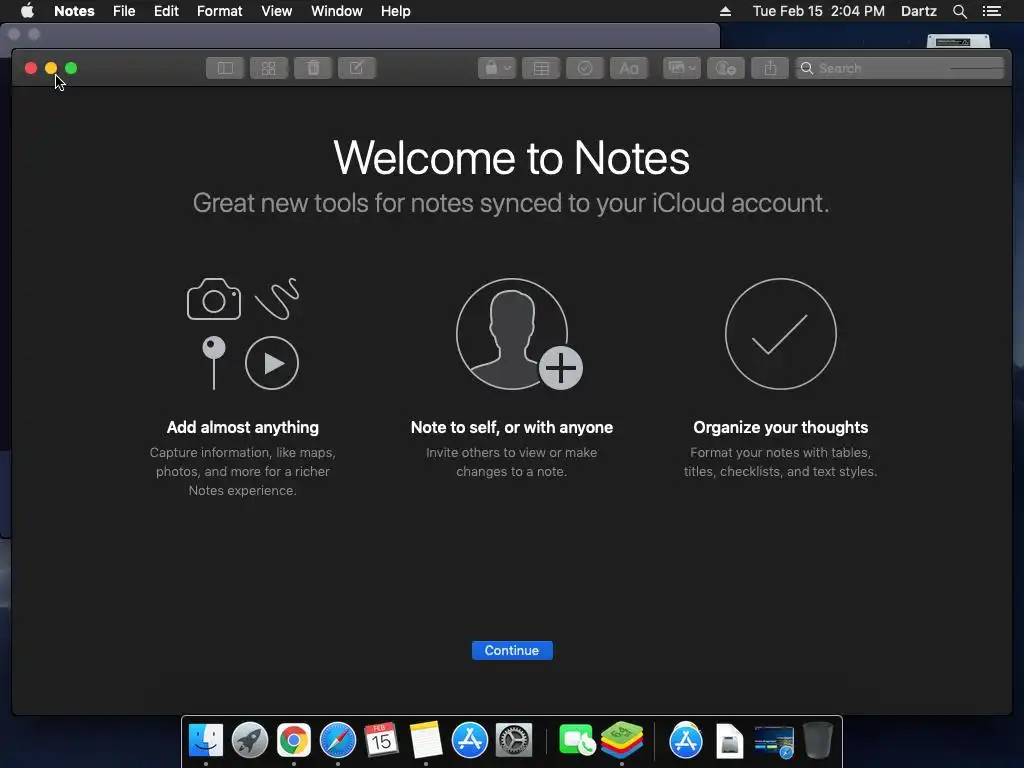The height and width of the screenshot is (768, 1024).
Task: Launch Safari compass in the Dock
Action: pyautogui.click(x=338, y=741)
